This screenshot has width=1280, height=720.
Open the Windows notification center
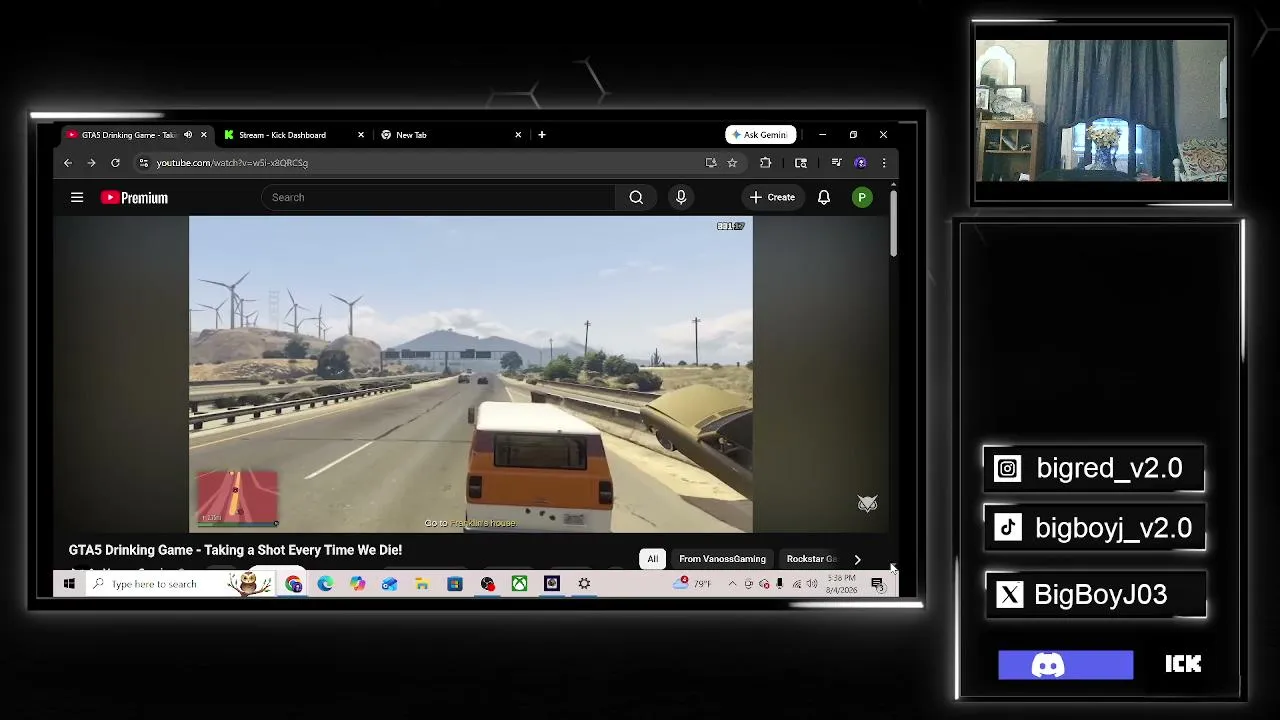(878, 584)
